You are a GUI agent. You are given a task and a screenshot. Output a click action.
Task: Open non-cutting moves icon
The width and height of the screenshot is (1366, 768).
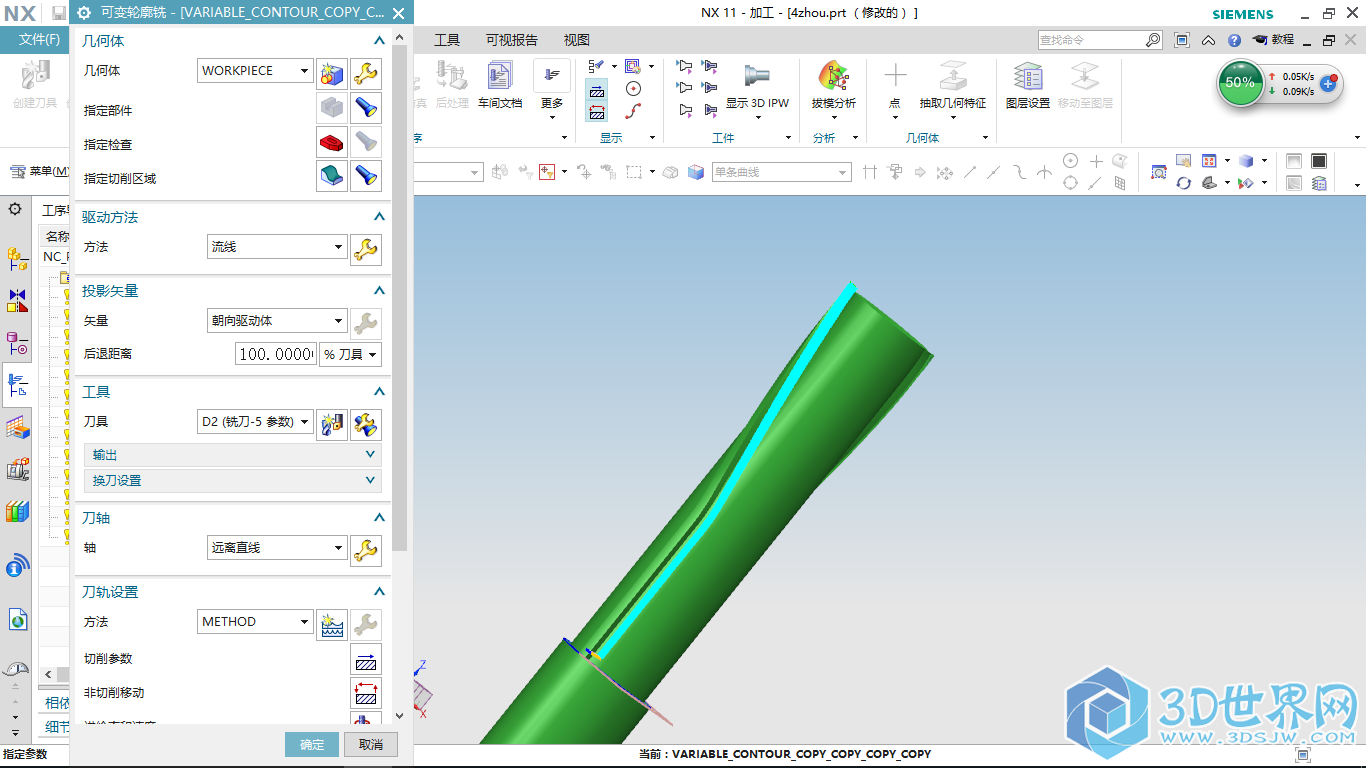pos(366,693)
